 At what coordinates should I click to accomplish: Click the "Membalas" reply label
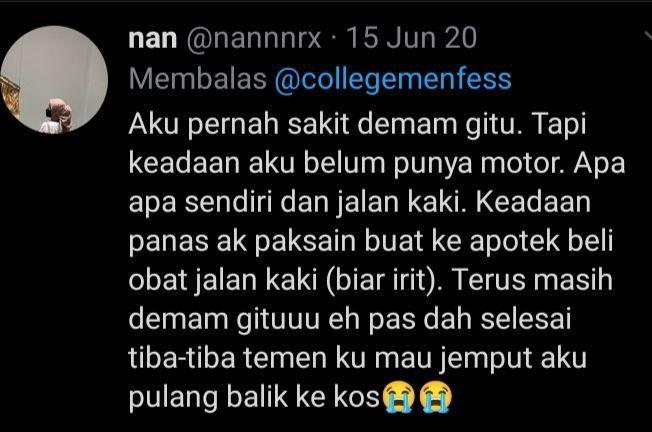click(198, 78)
